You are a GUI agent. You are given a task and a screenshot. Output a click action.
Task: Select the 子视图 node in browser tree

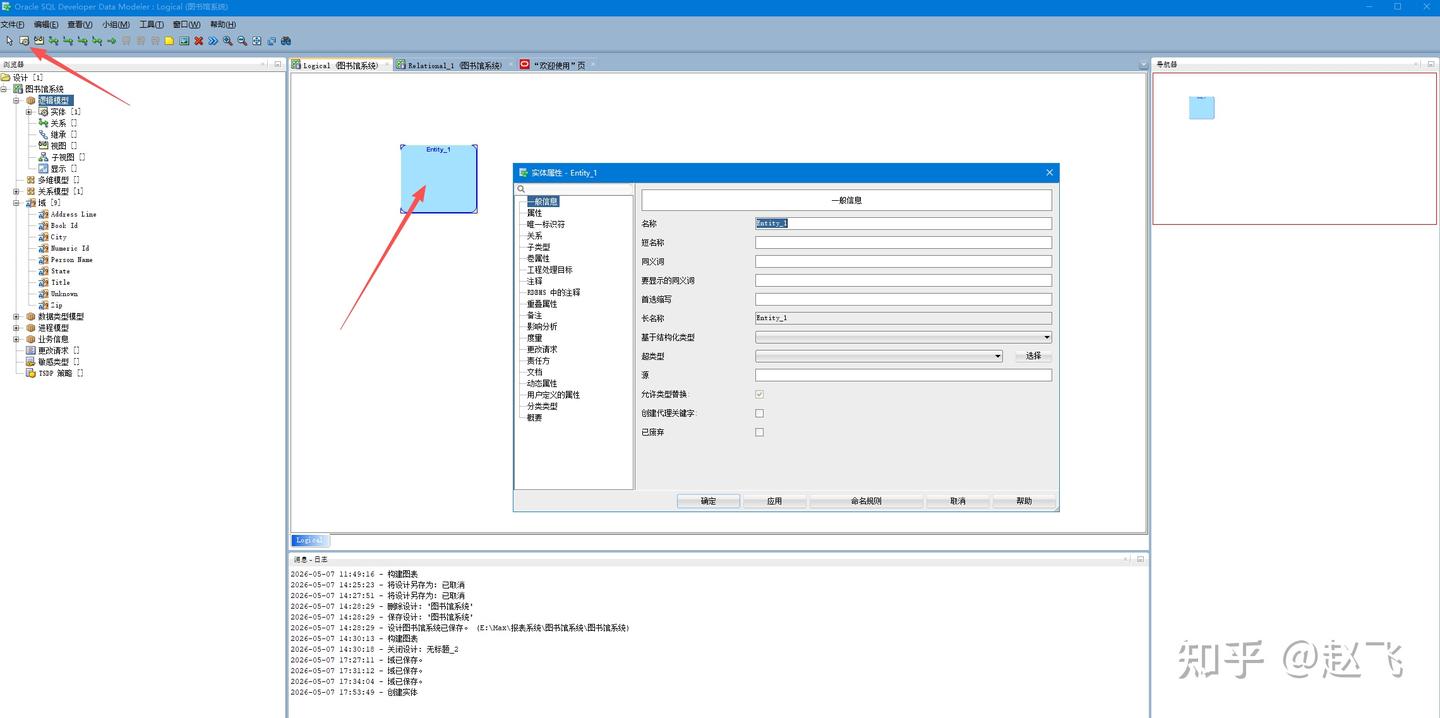click(x=63, y=157)
